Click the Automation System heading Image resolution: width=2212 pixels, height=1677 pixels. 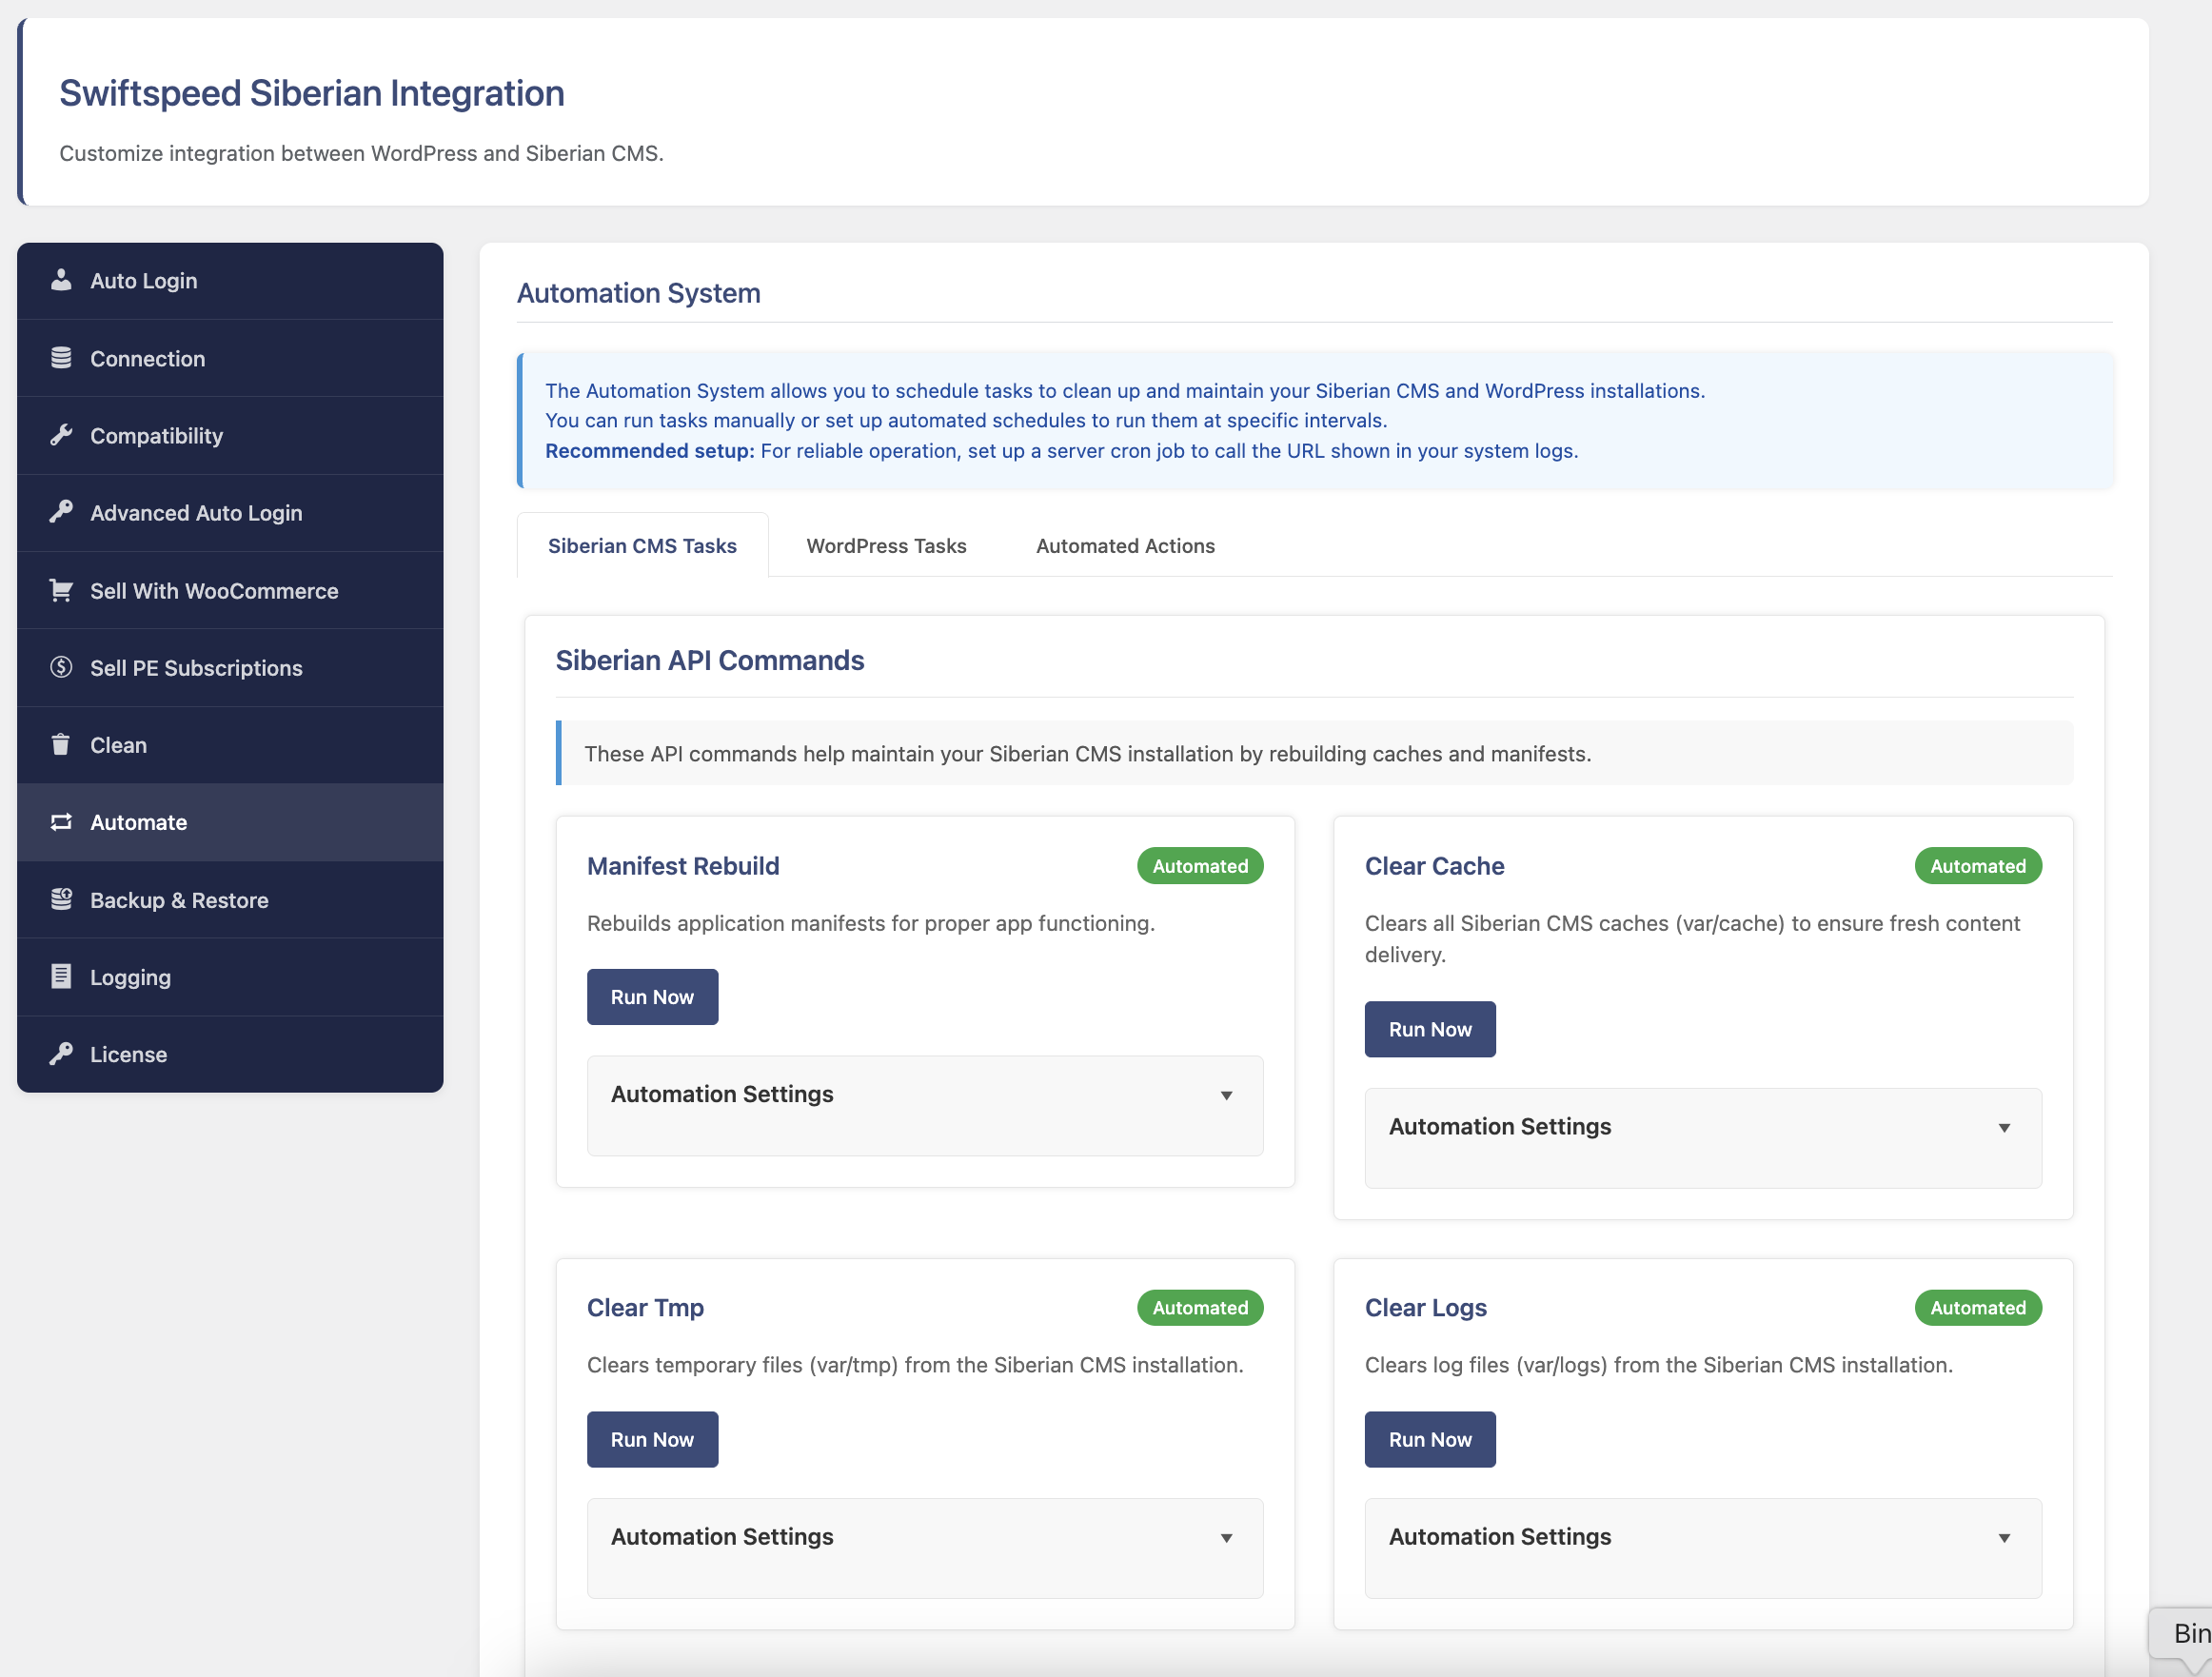pos(638,293)
